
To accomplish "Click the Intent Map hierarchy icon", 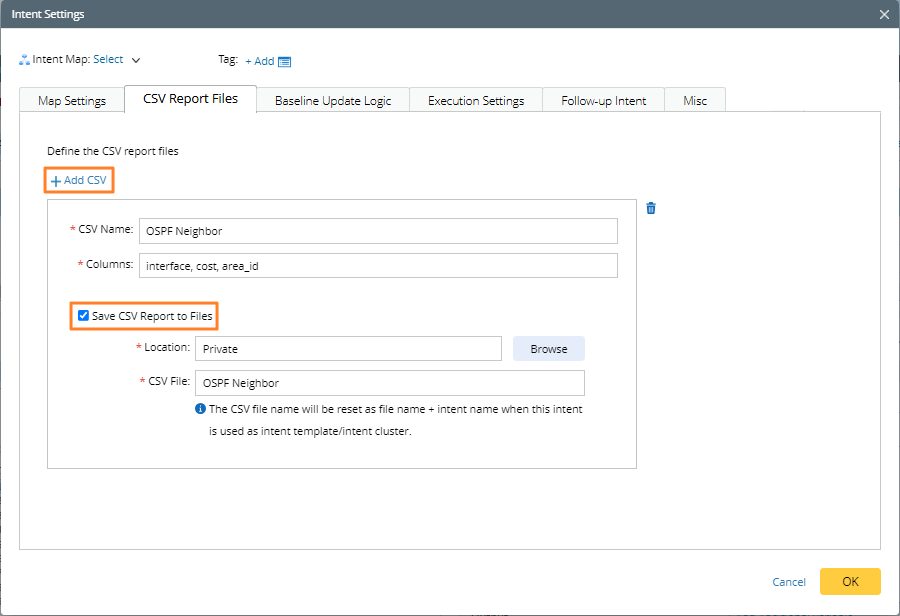I will click(24, 60).
